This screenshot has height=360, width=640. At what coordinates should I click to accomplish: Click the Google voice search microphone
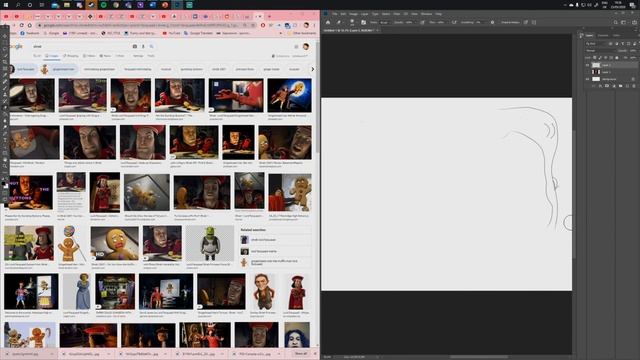[x=143, y=47]
